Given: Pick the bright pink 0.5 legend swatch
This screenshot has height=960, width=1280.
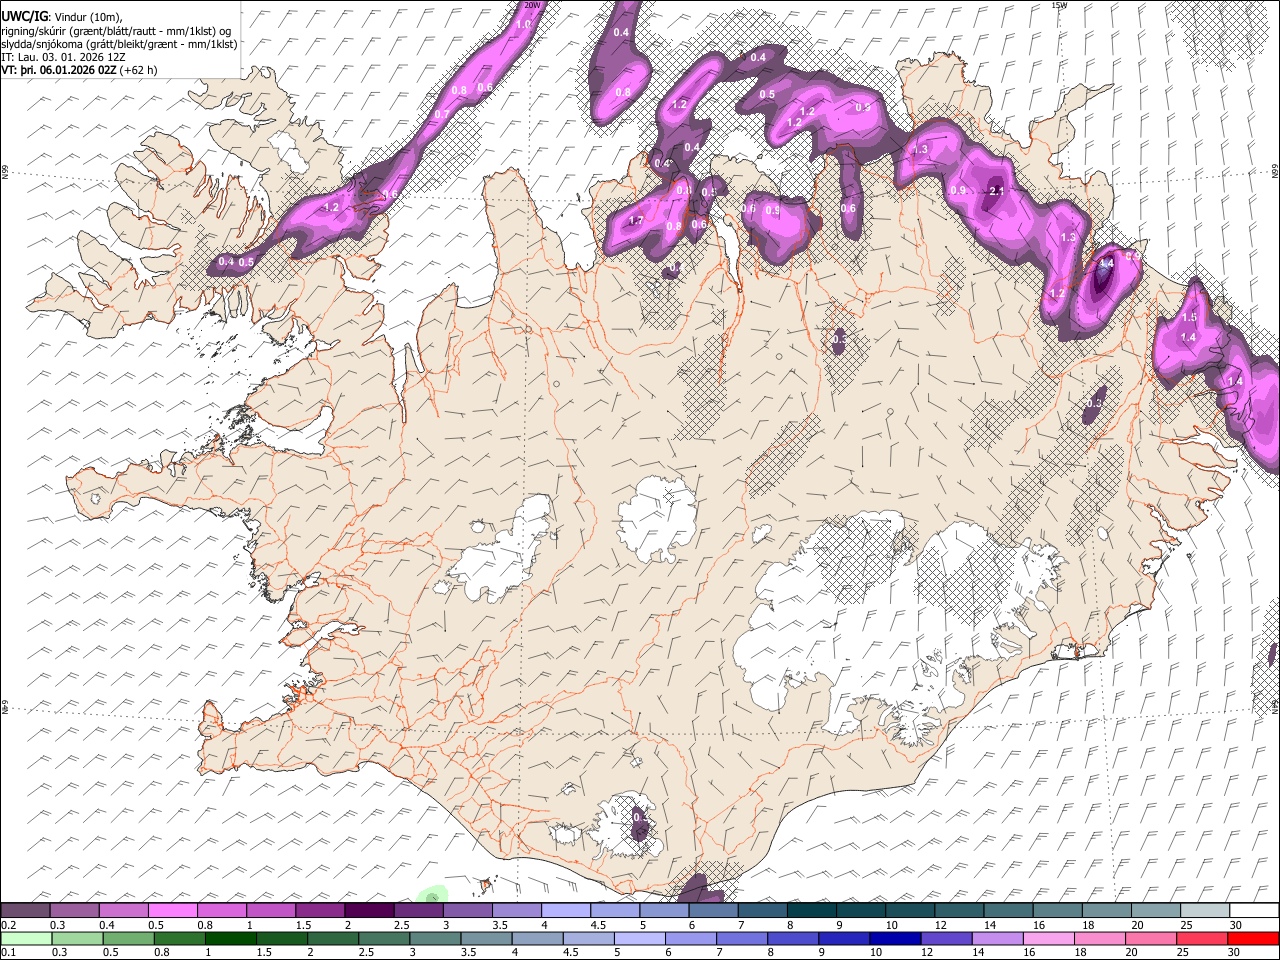Looking at the screenshot, I should (172, 910).
